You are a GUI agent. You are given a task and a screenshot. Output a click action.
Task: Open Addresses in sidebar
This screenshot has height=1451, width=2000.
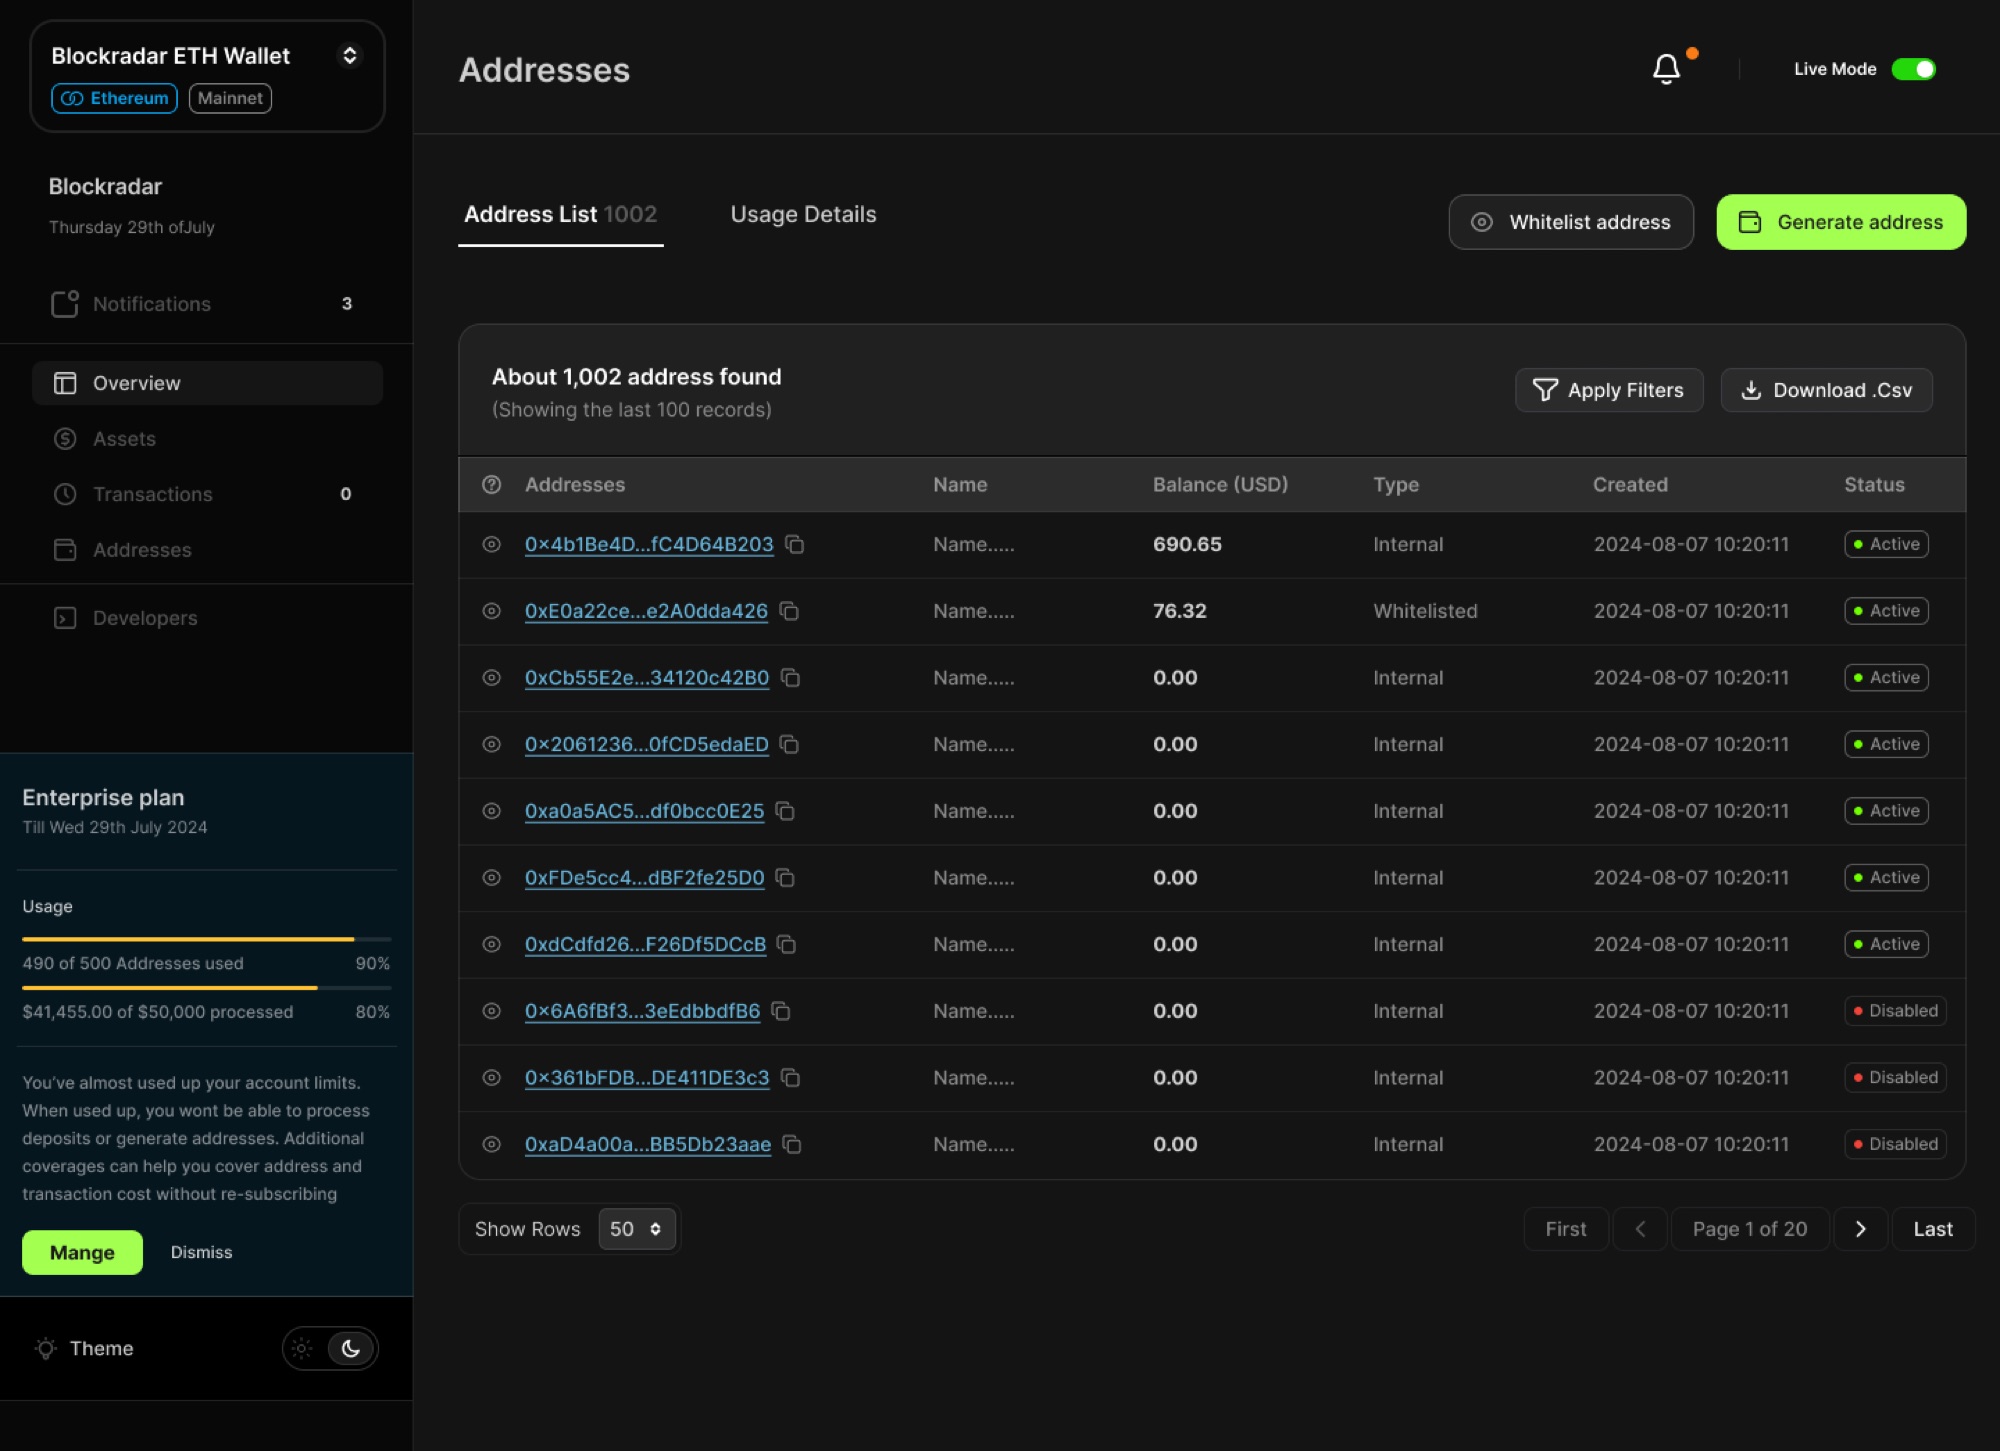207,550
